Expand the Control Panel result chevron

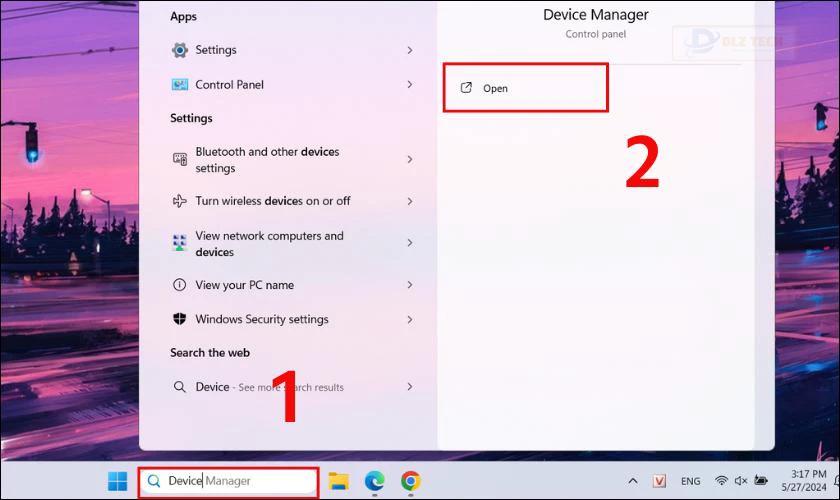410,85
